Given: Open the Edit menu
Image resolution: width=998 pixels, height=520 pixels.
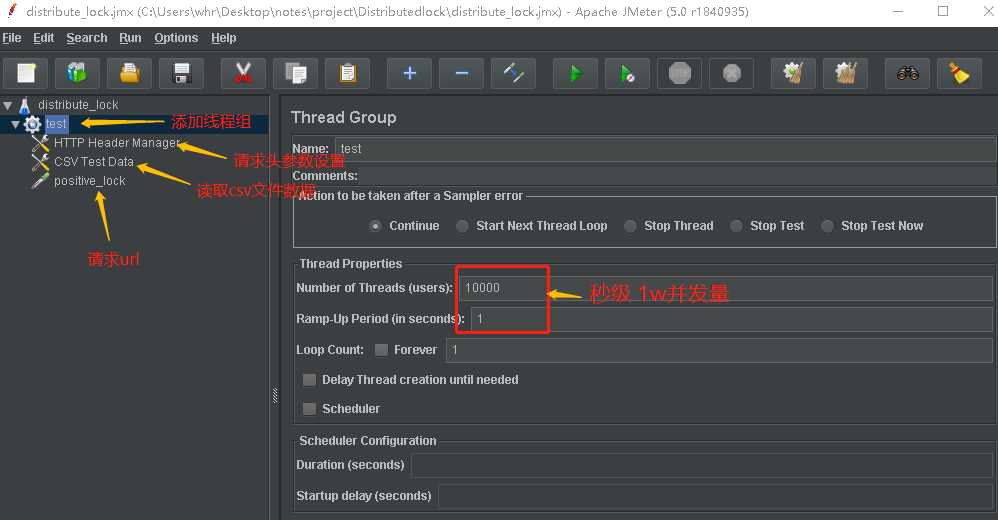Looking at the screenshot, I should coord(43,38).
